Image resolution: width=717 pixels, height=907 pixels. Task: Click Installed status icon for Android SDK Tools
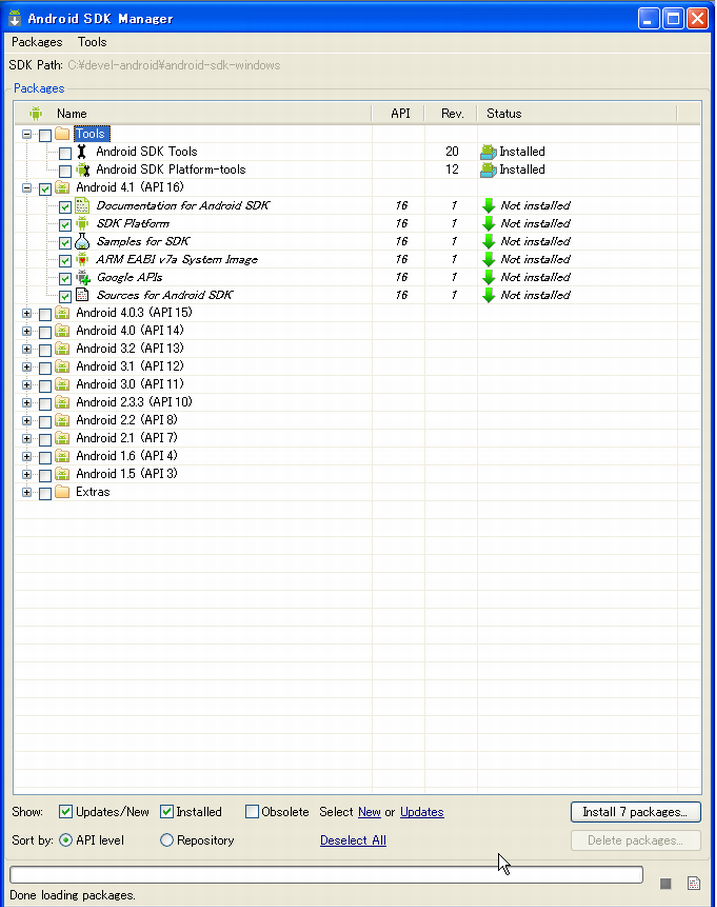click(x=489, y=152)
